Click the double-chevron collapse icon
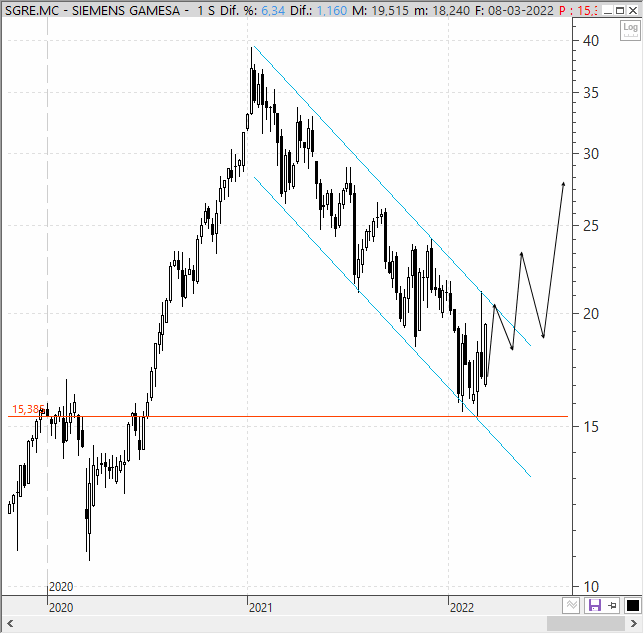The width and height of the screenshot is (644, 634). click(571, 605)
